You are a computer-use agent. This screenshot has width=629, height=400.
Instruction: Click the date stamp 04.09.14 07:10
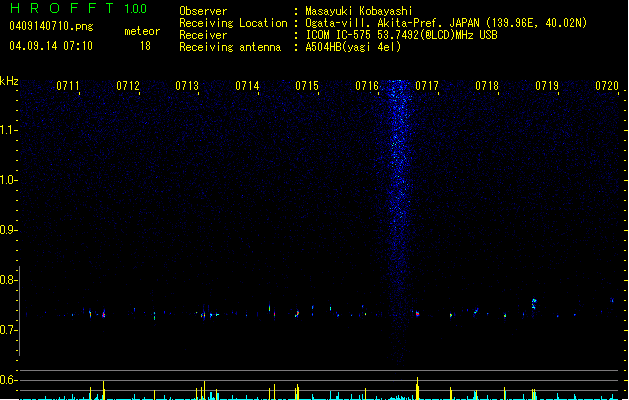(x=51, y=46)
